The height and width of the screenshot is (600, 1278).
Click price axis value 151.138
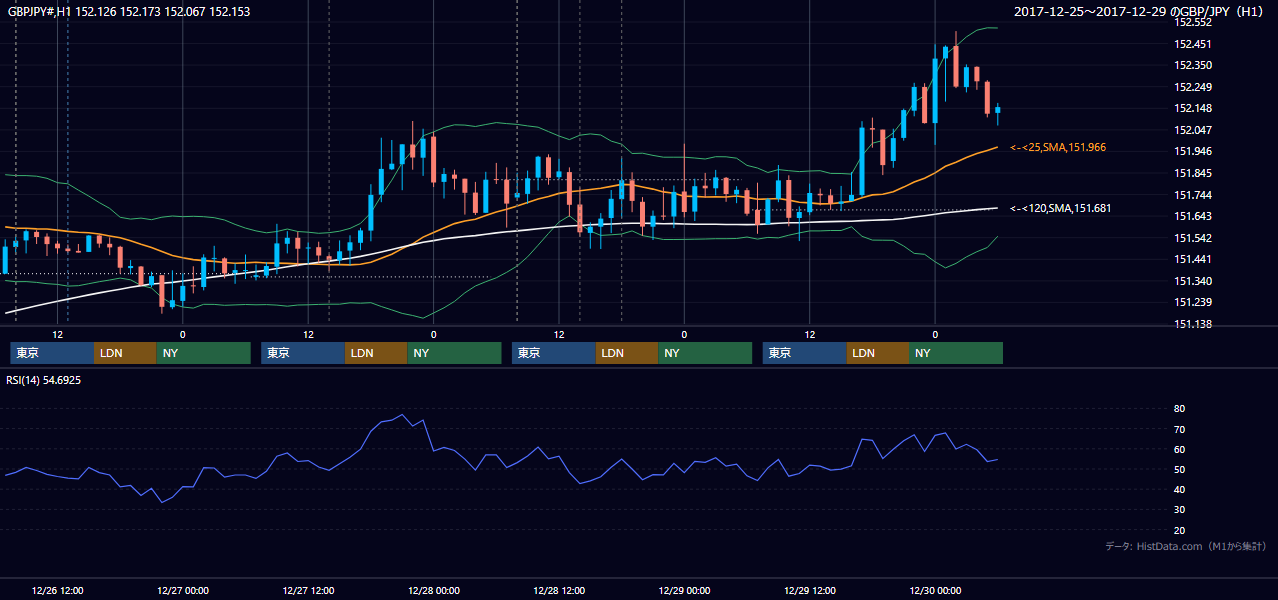pyautogui.click(x=1193, y=324)
